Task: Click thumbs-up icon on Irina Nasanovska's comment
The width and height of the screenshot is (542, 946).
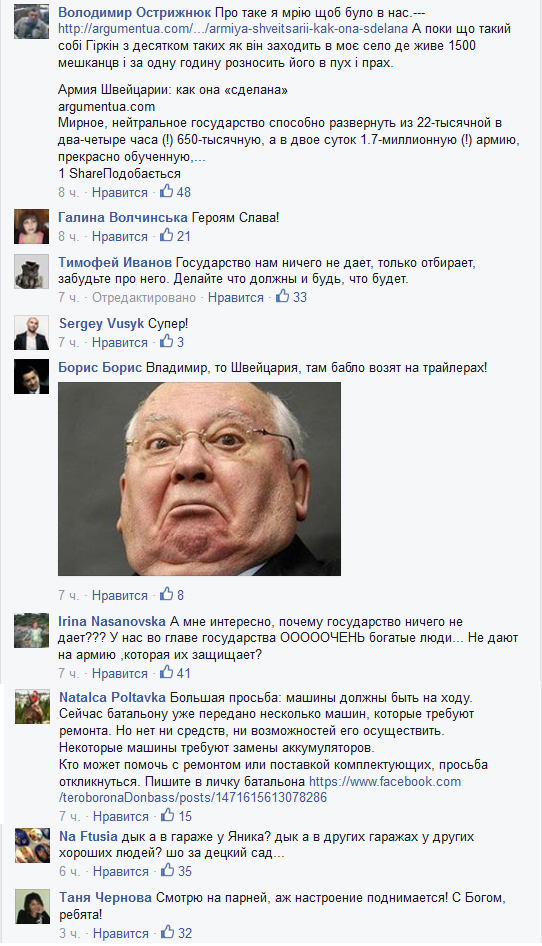Action: [167, 671]
